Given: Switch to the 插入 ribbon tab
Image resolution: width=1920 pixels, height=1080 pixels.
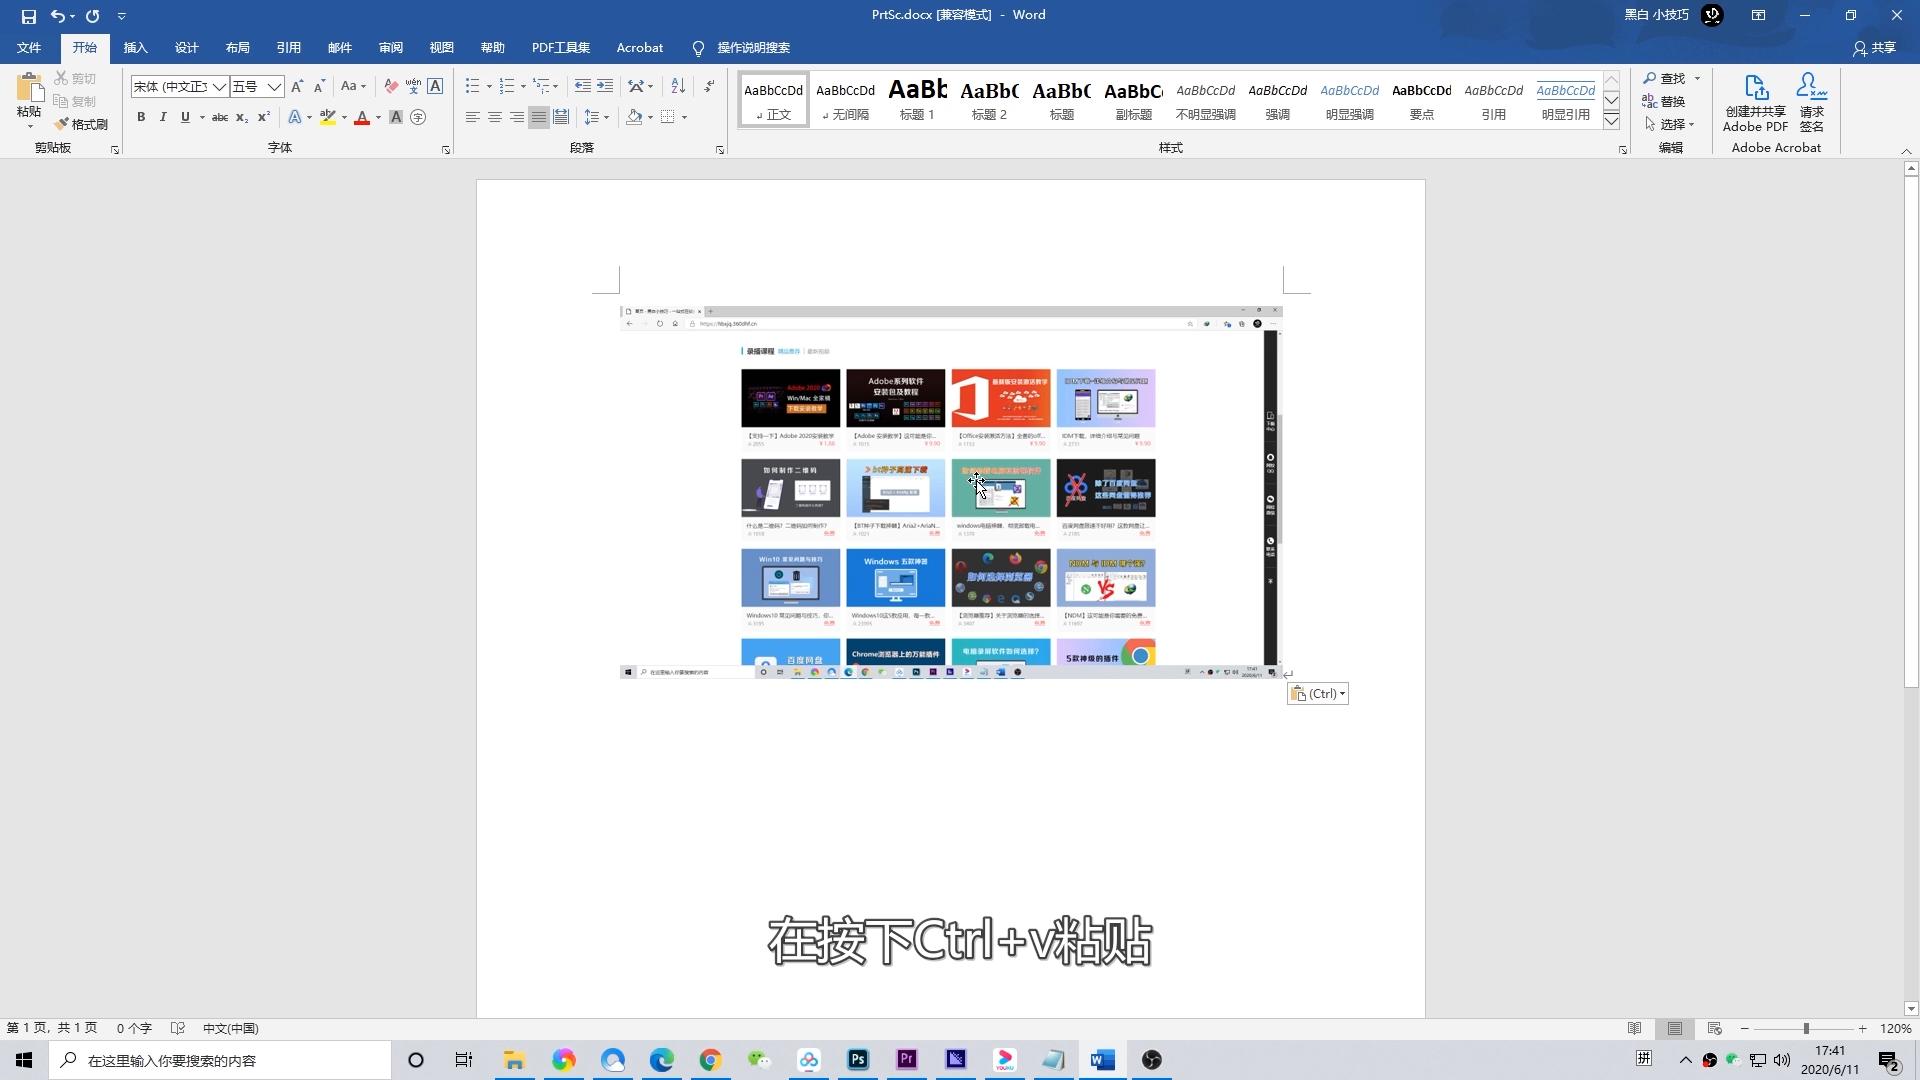Looking at the screenshot, I should point(135,47).
